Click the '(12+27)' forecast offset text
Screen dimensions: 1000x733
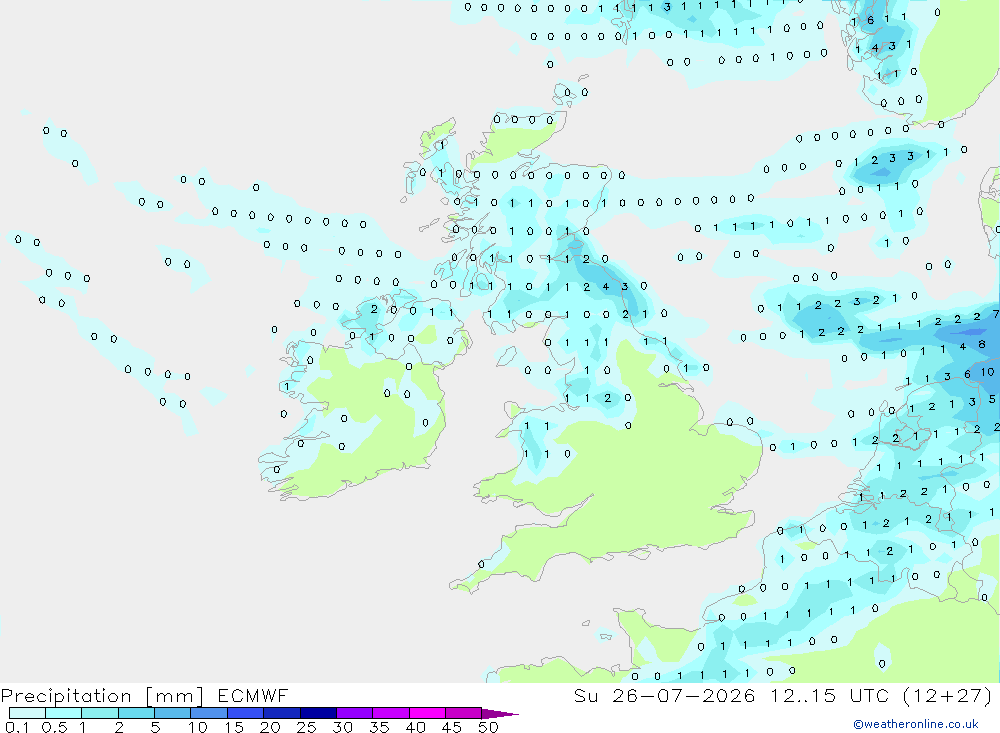point(948,695)
